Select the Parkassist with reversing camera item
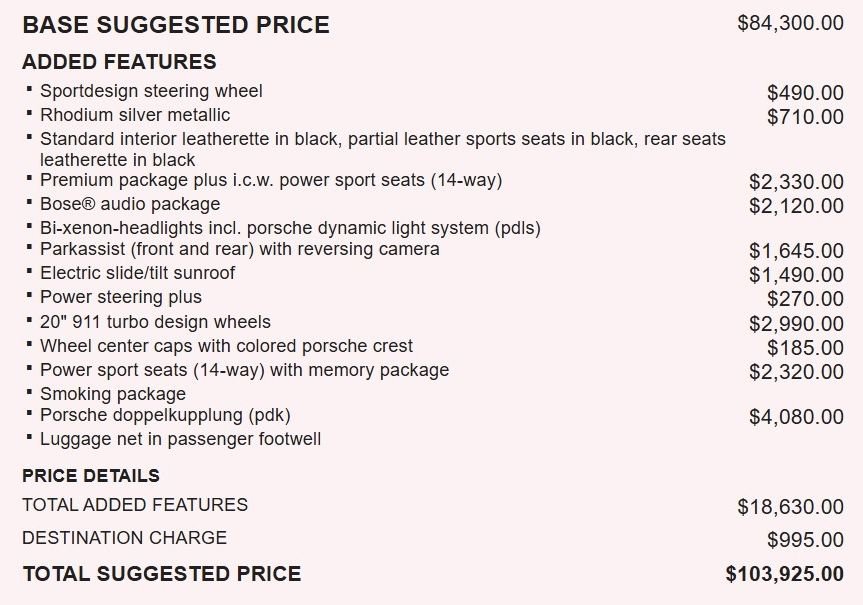Image resolution: width=863 pixels, height=605 pixels. click(239, 249)
